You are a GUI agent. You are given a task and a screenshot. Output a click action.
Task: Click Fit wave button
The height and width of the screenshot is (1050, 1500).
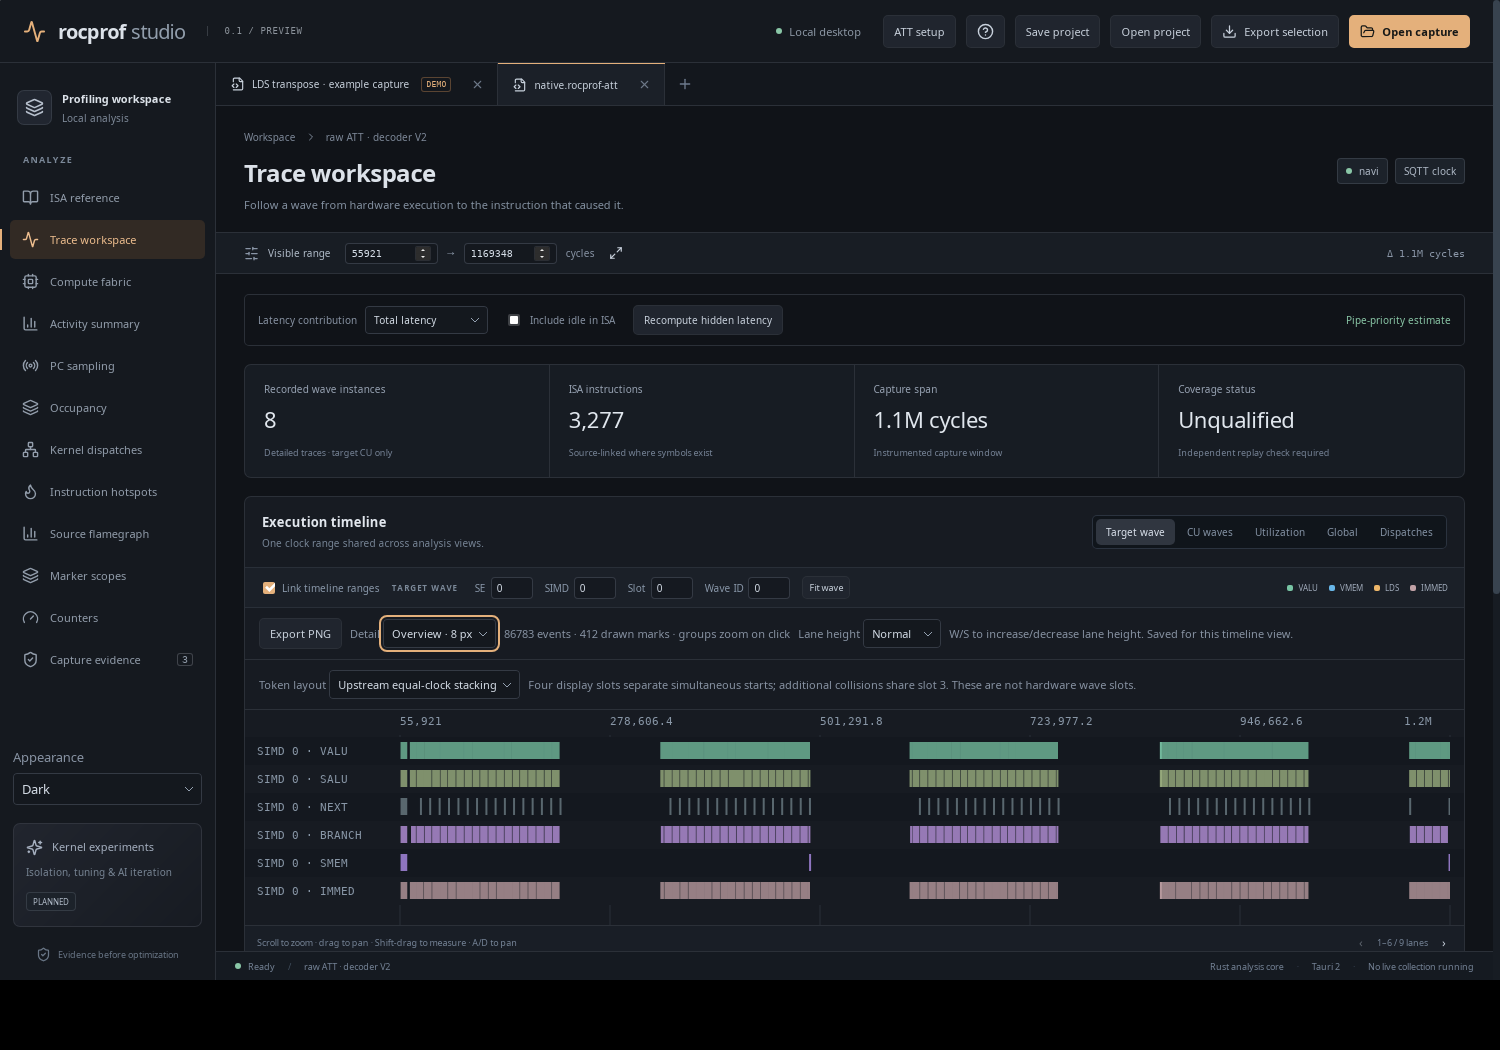tap(826, 588)
